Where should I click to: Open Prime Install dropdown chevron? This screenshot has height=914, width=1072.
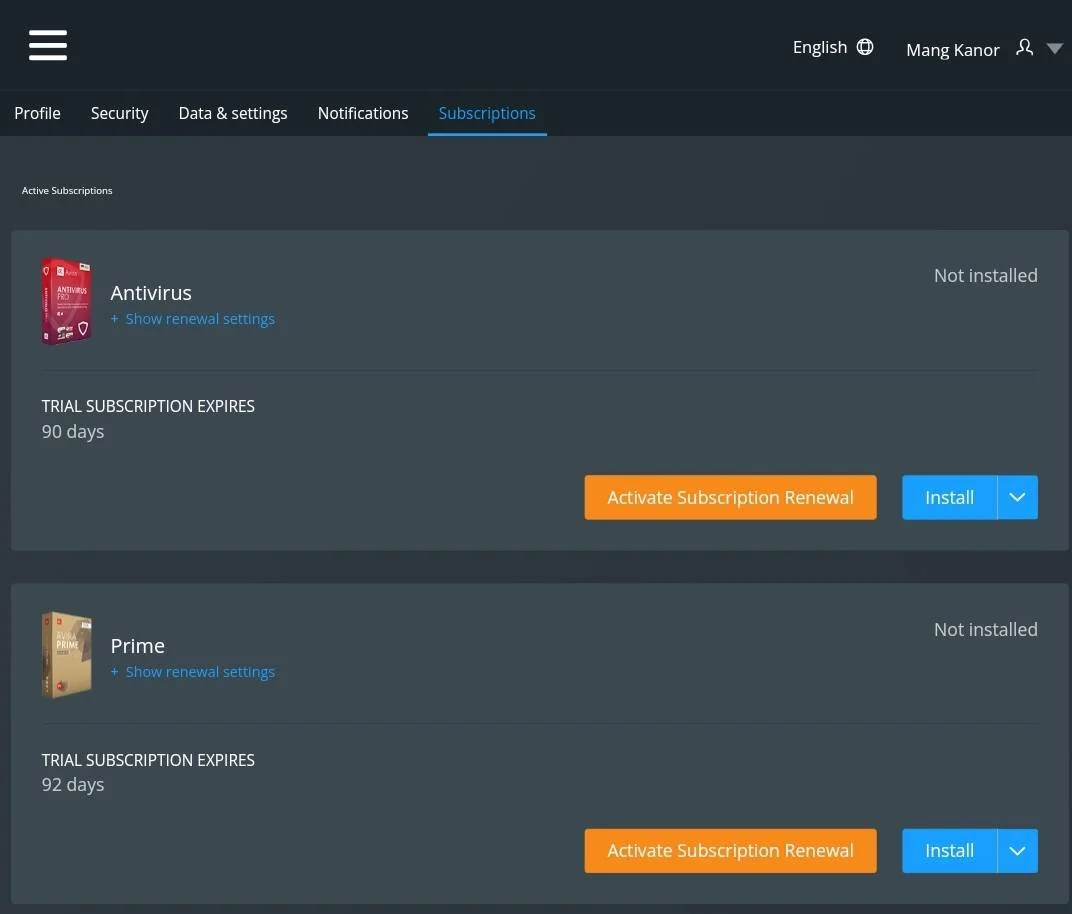[1017, 850]
